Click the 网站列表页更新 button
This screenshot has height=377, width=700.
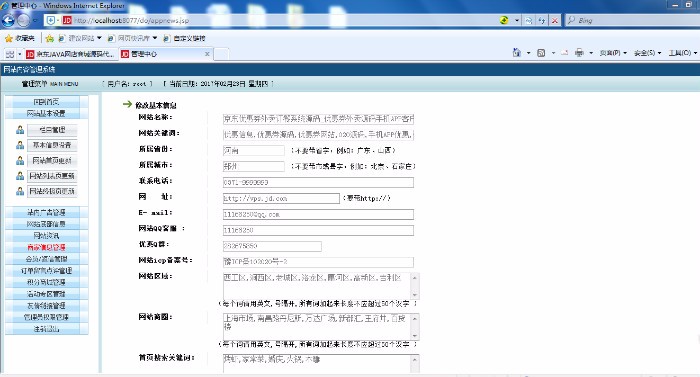point(52,176)
